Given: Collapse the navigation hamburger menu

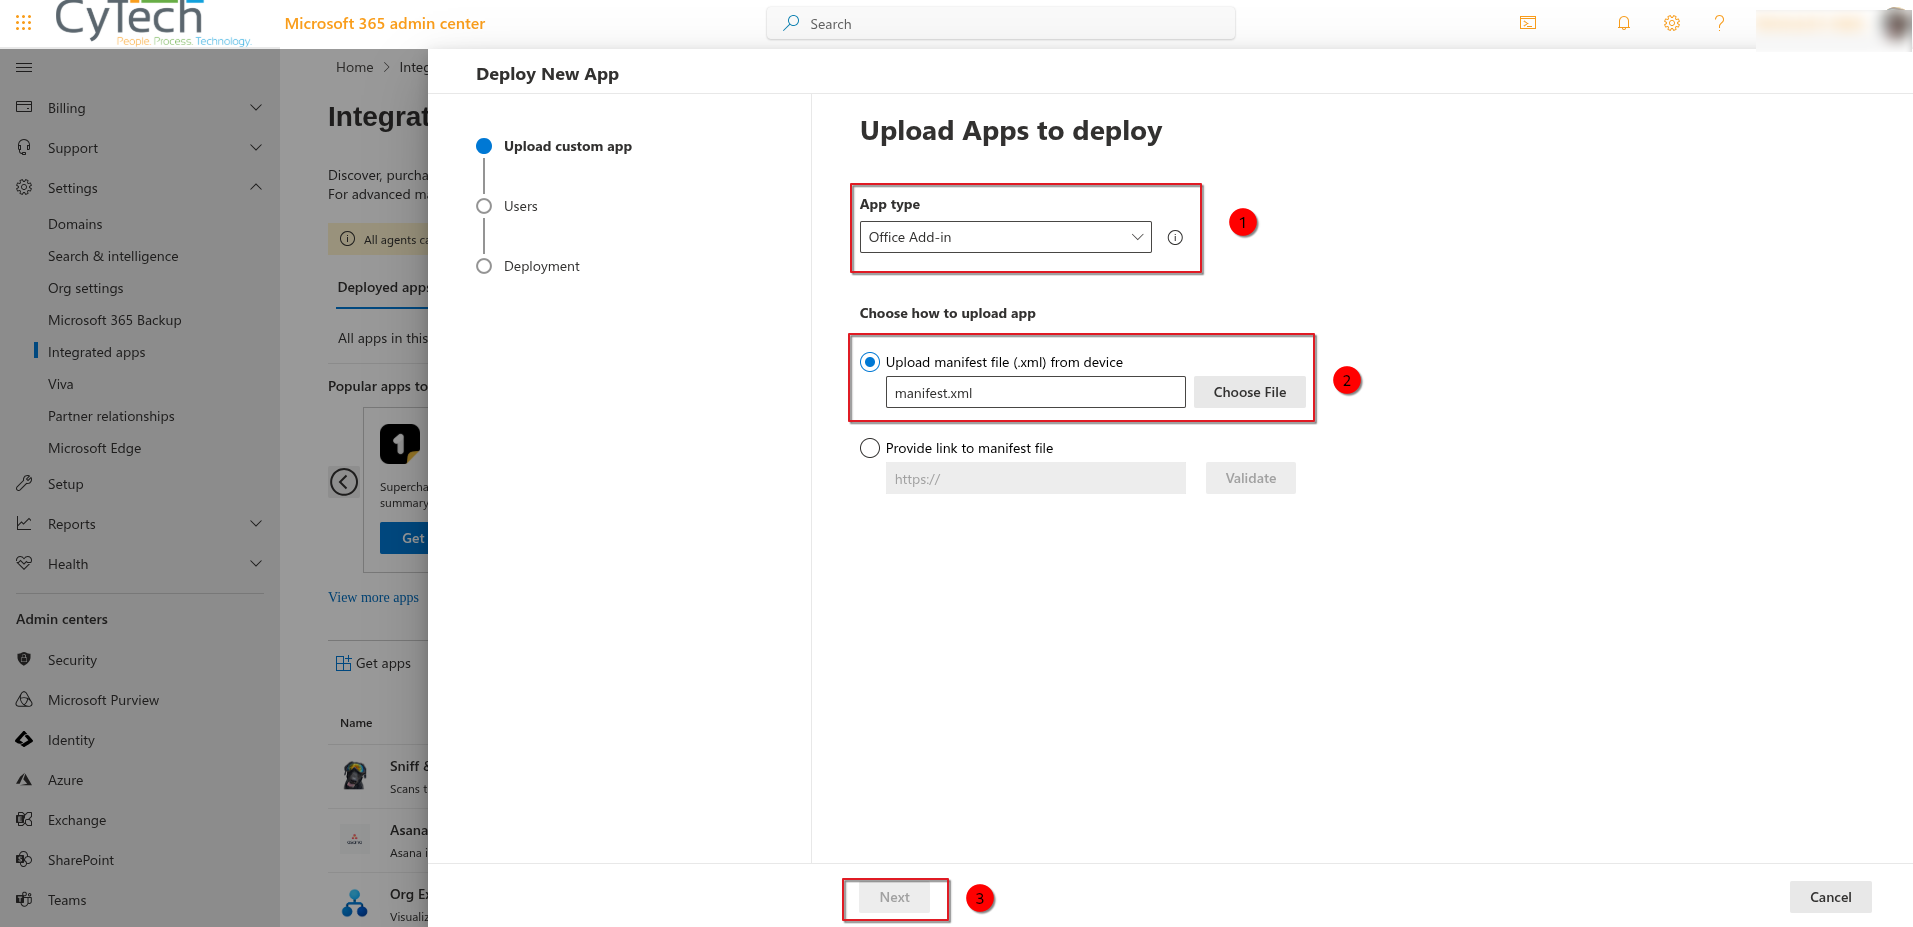Looking at the screenshot, I should pyautogui.click(x=24, y=67).
